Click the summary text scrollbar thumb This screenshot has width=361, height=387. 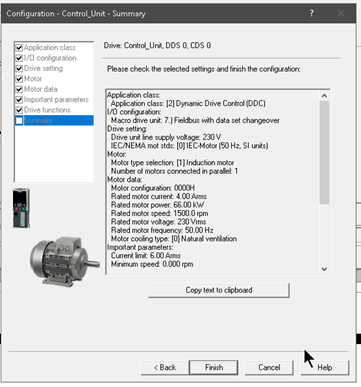(324, 152)
